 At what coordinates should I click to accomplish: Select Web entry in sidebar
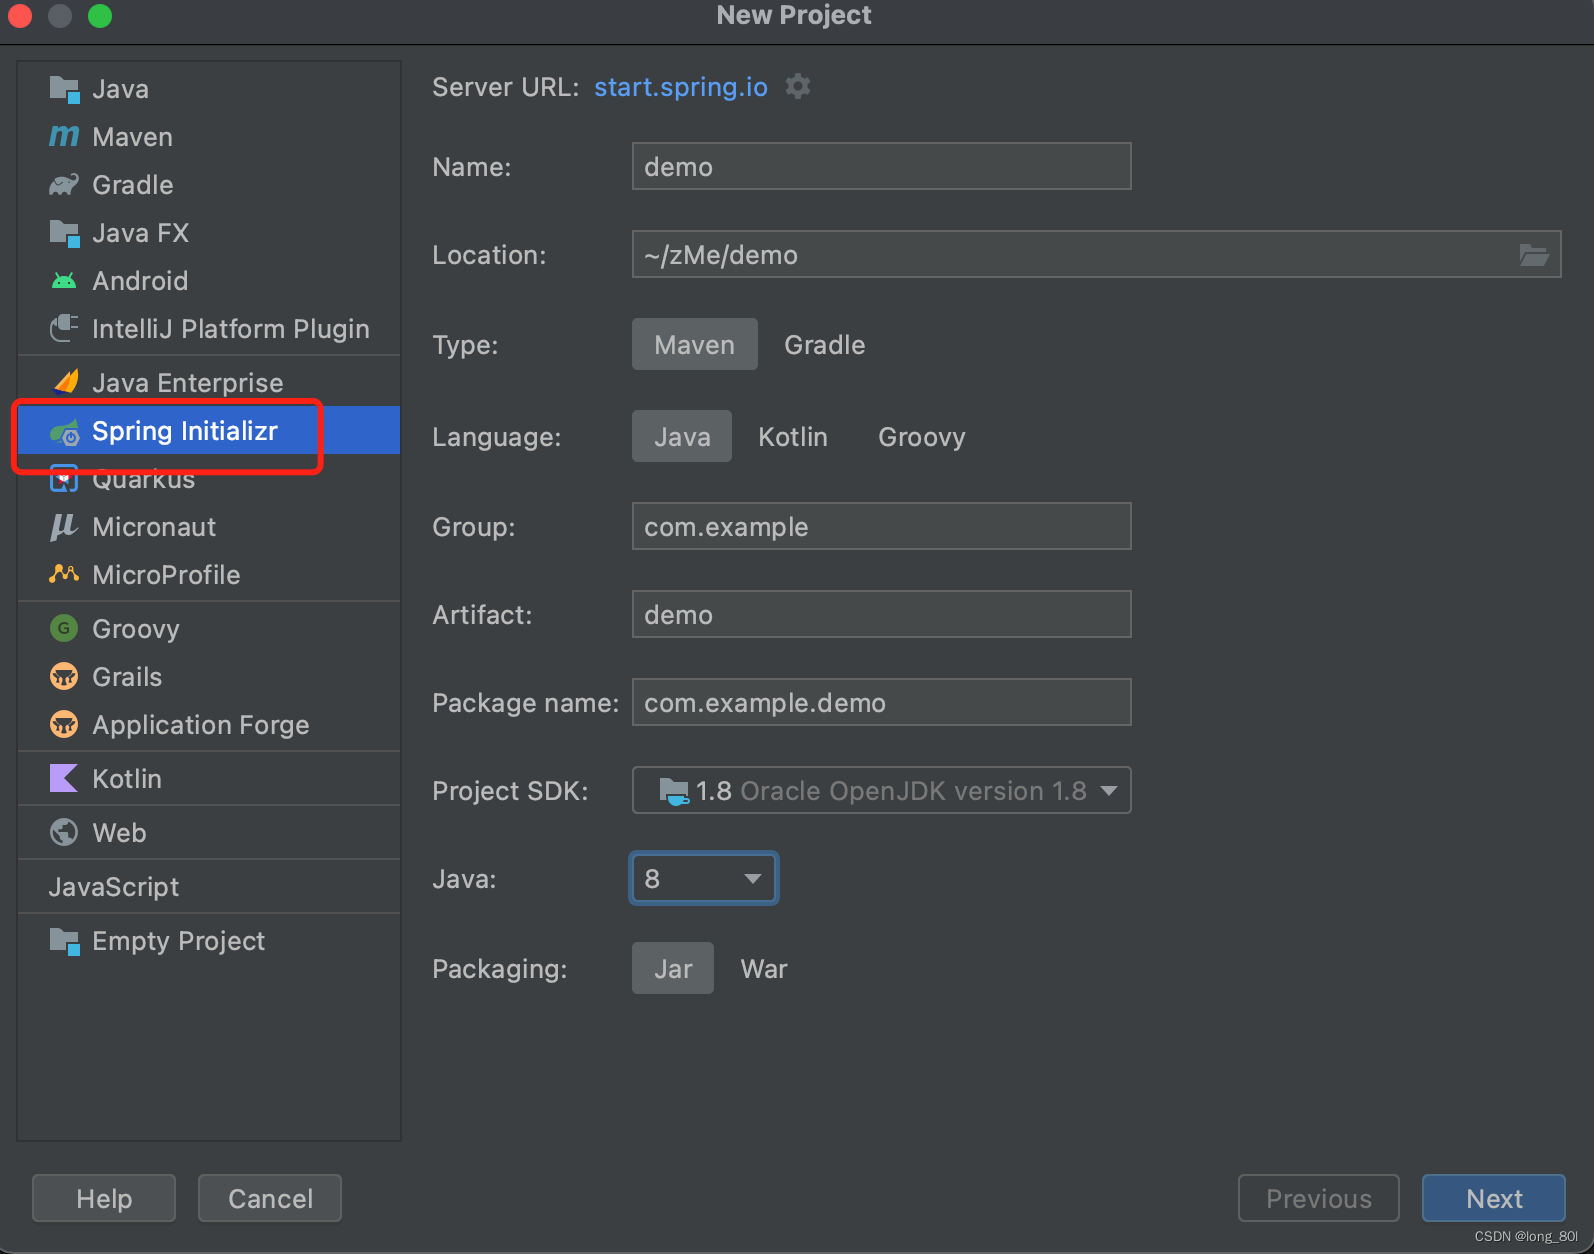209,832
